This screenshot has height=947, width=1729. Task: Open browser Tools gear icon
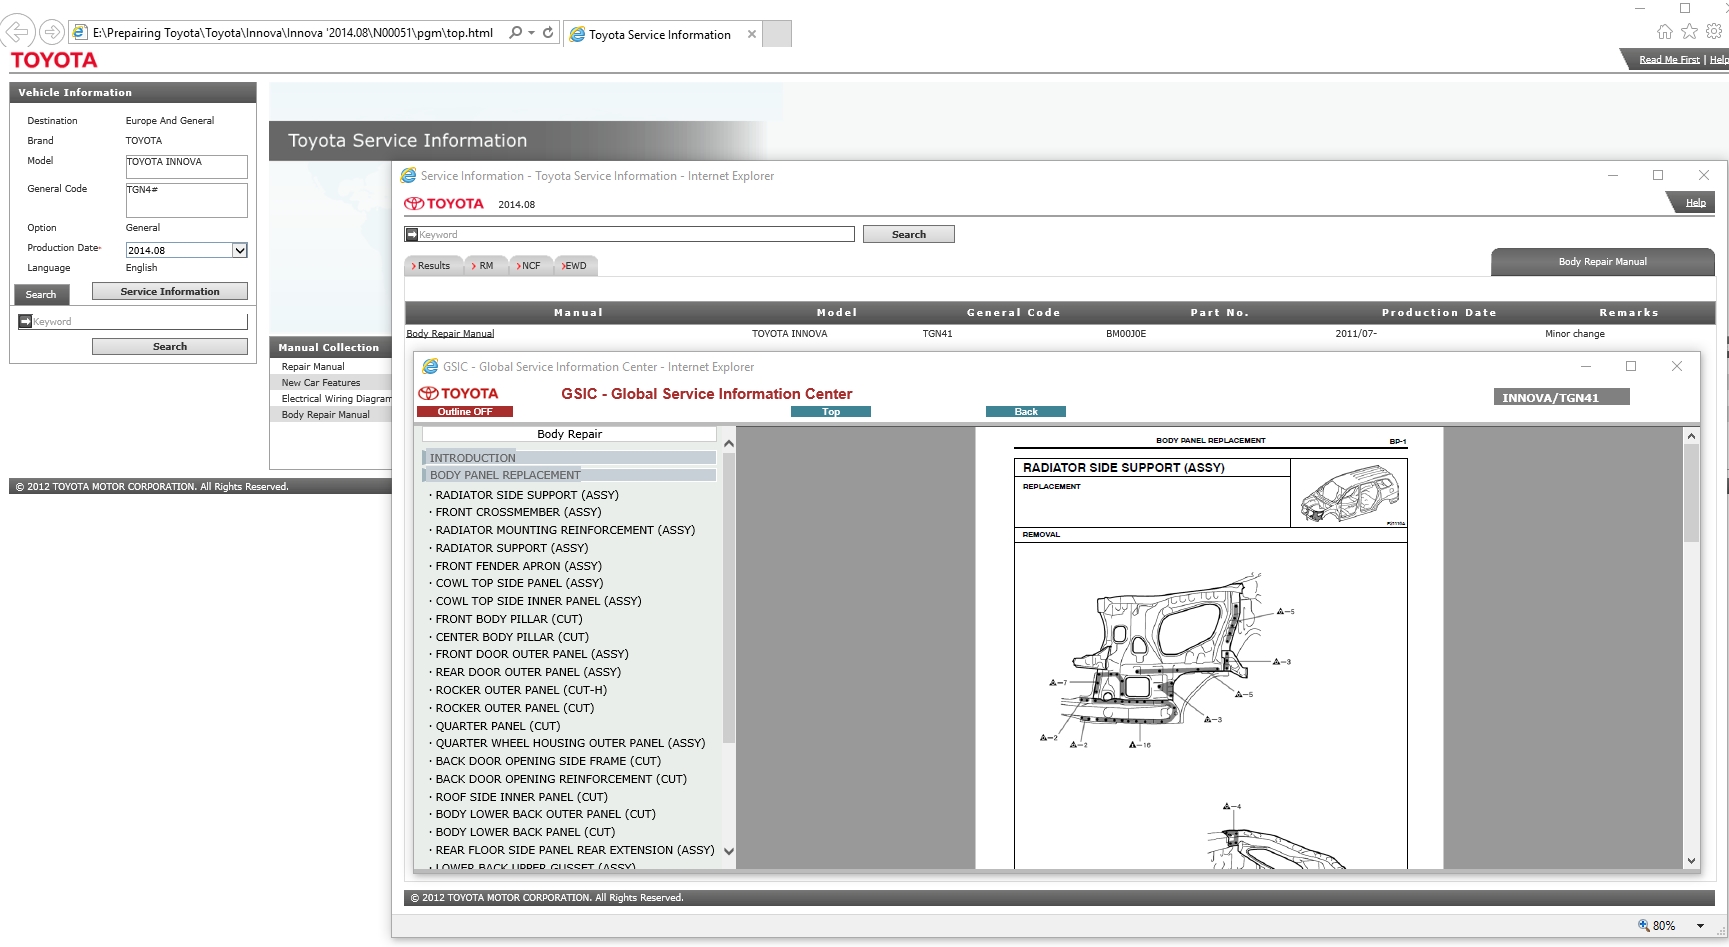click(1714, 32)
